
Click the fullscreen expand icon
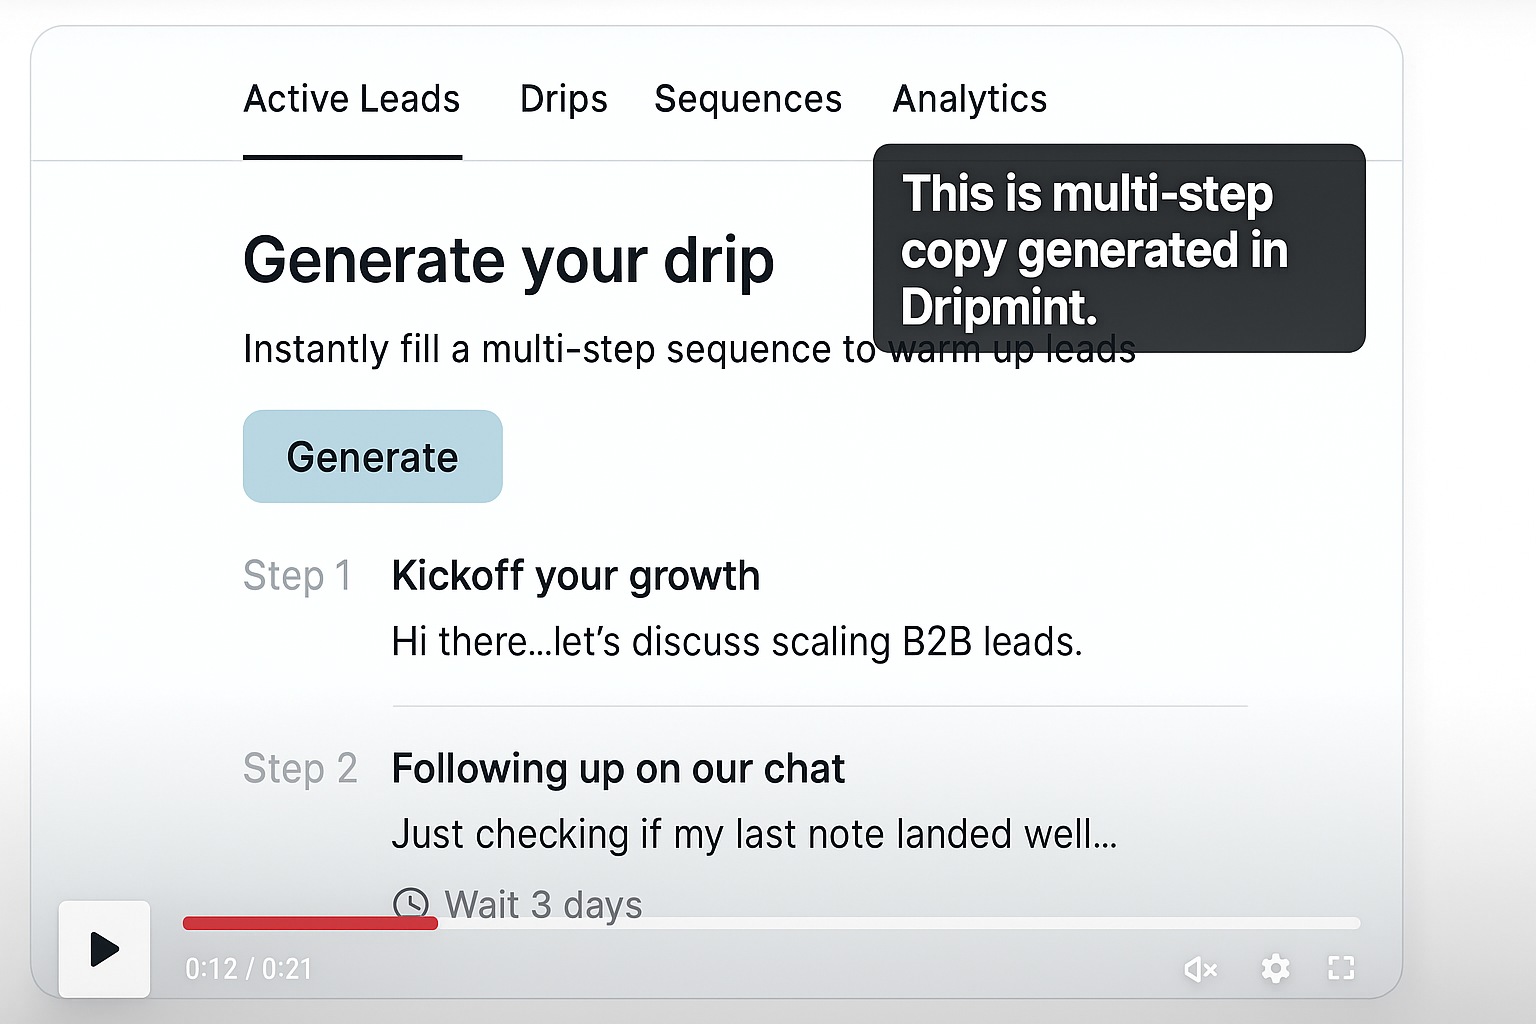pos(1341,968)
